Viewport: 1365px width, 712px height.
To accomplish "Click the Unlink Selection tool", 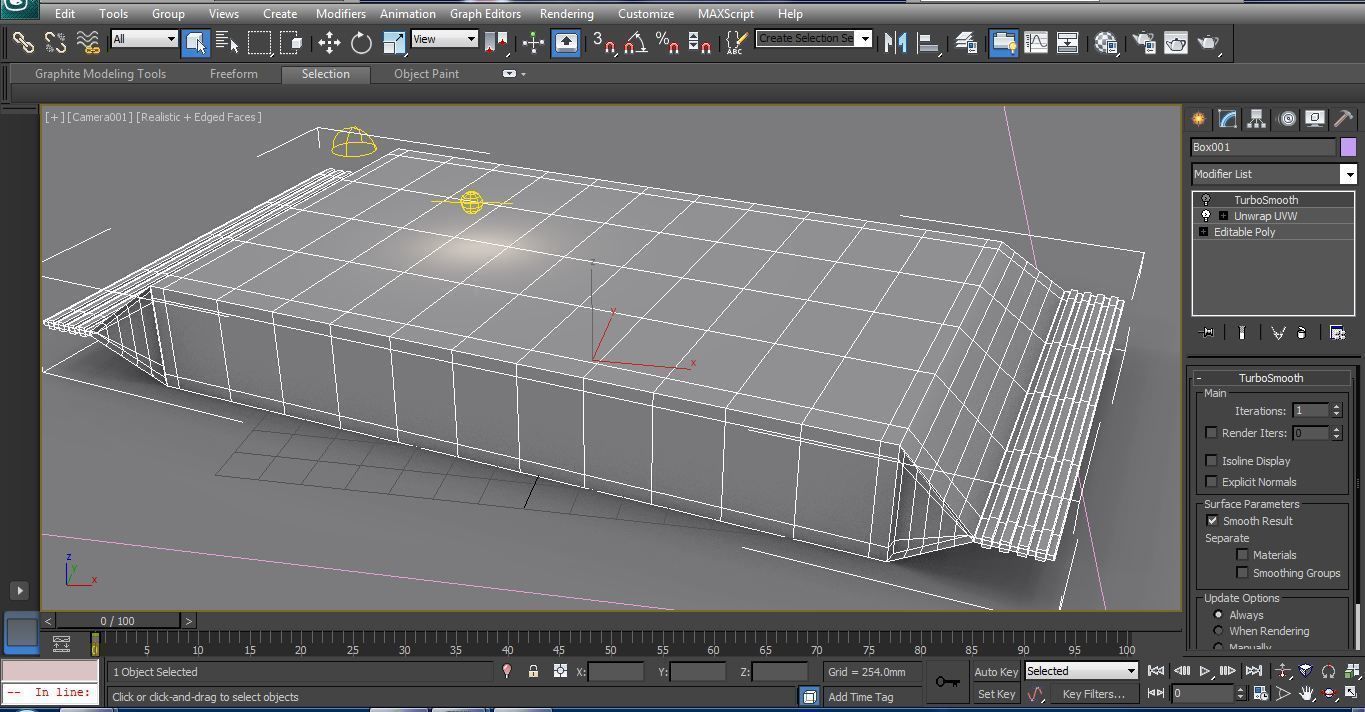I will pos(55,42).
